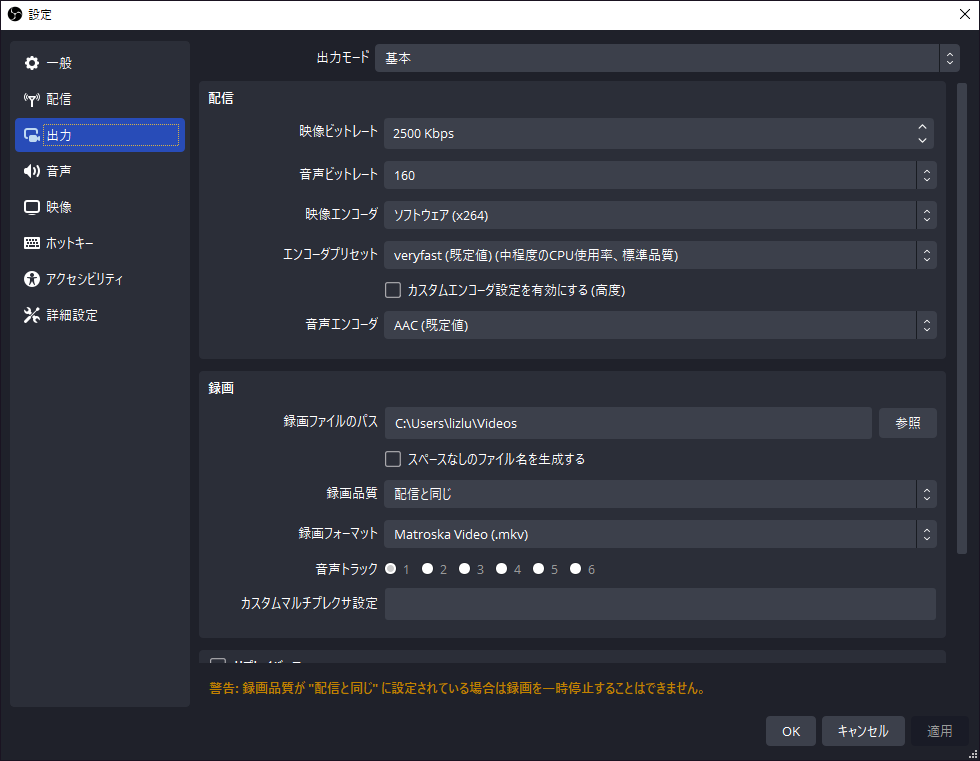Click the General gear icon in the sidebar
Image resolution: width=980 pixels, height=761 pixels.
(31, 63)
